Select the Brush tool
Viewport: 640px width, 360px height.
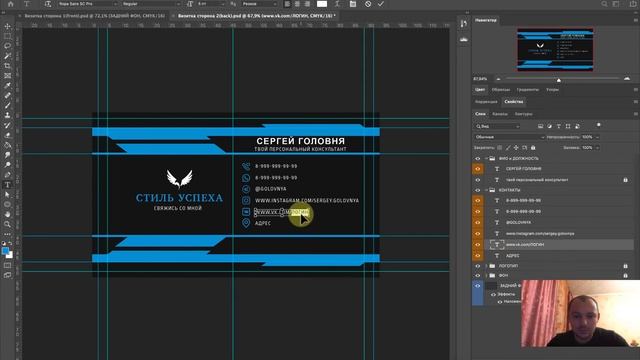tap(7, 105)
